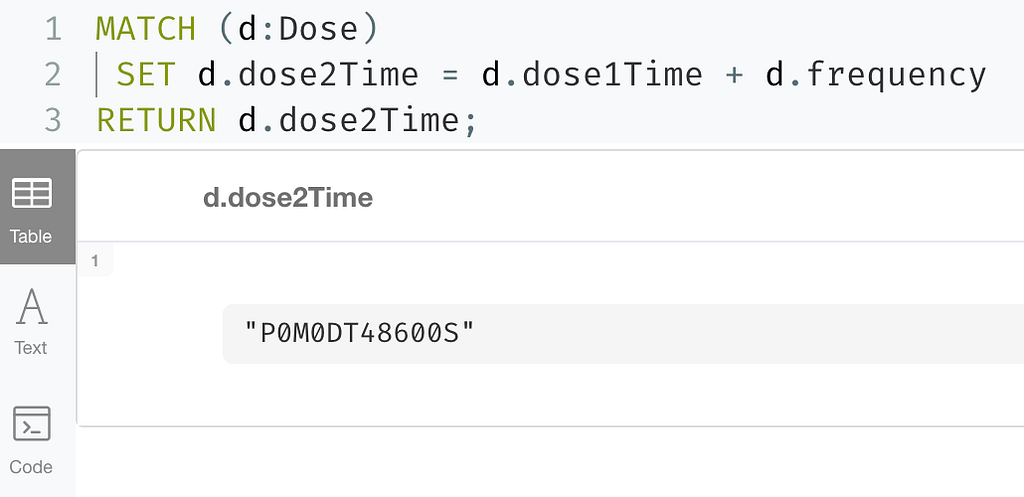Place cursor on the RETURN keyword

coord(156,120)
